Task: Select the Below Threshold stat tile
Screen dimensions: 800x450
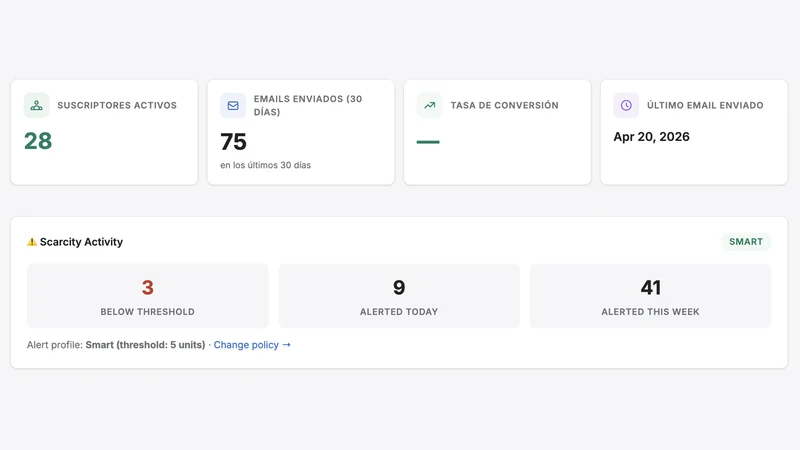Action: (x=147, y=296)
